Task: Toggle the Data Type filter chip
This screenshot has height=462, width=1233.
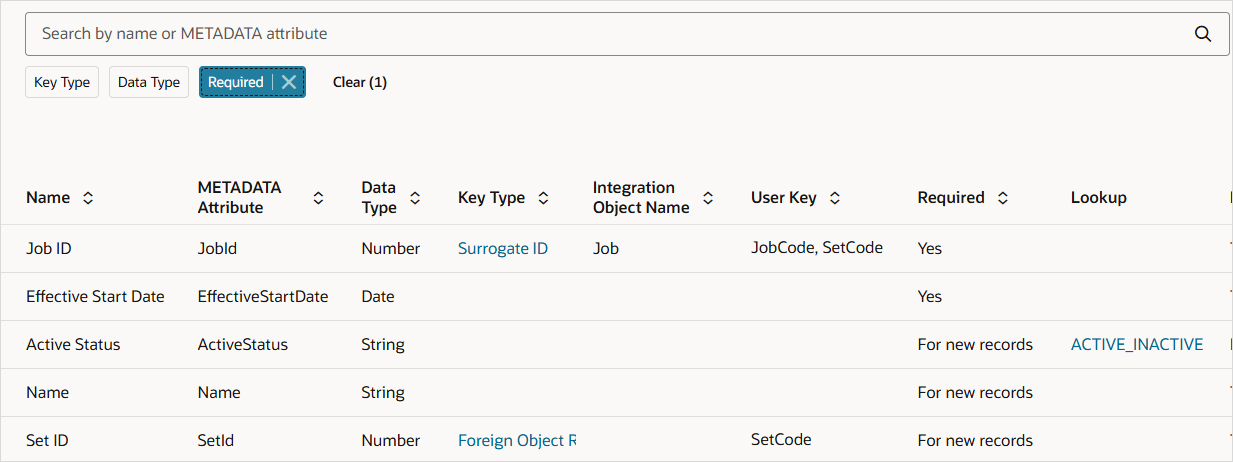Action: click(x=149, y=82)
